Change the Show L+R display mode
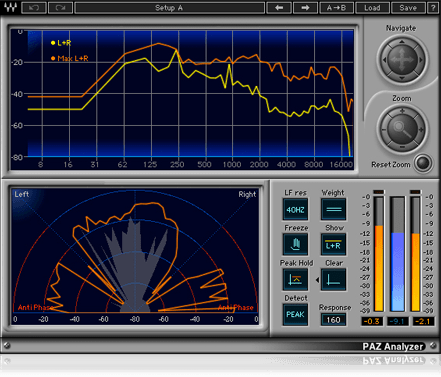 point(334,244)
